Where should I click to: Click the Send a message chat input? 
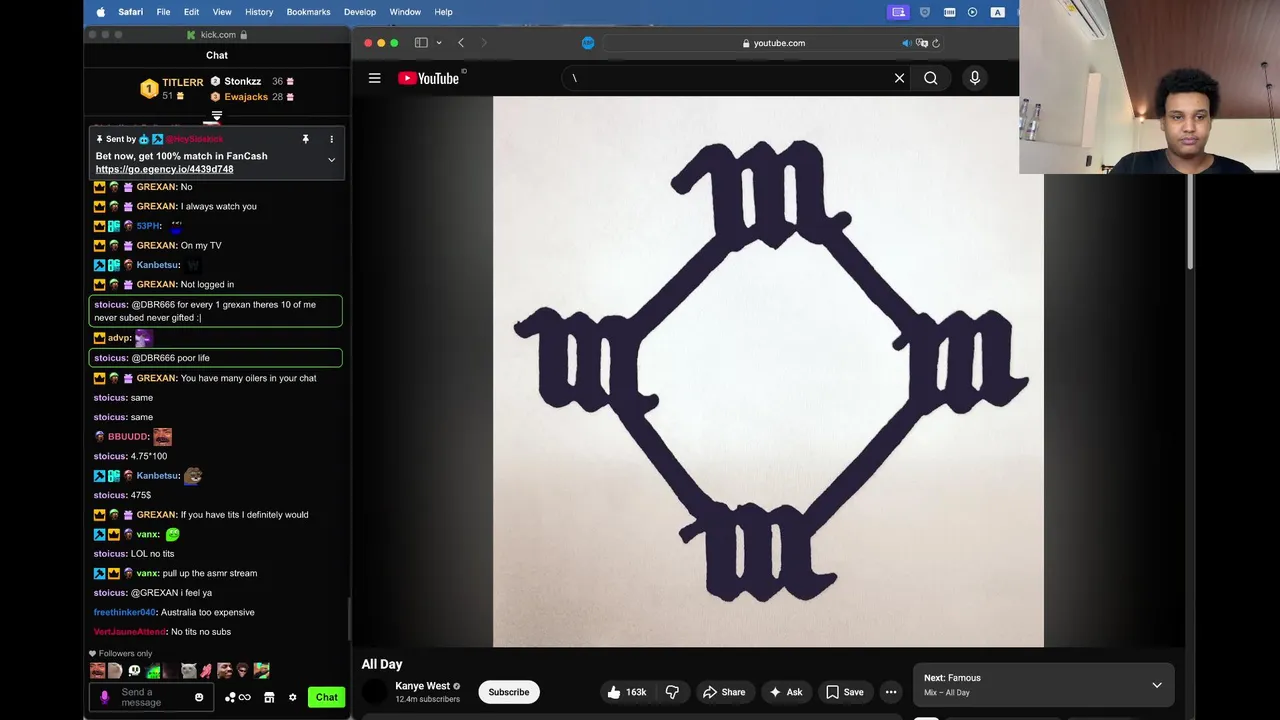[154, 697]
